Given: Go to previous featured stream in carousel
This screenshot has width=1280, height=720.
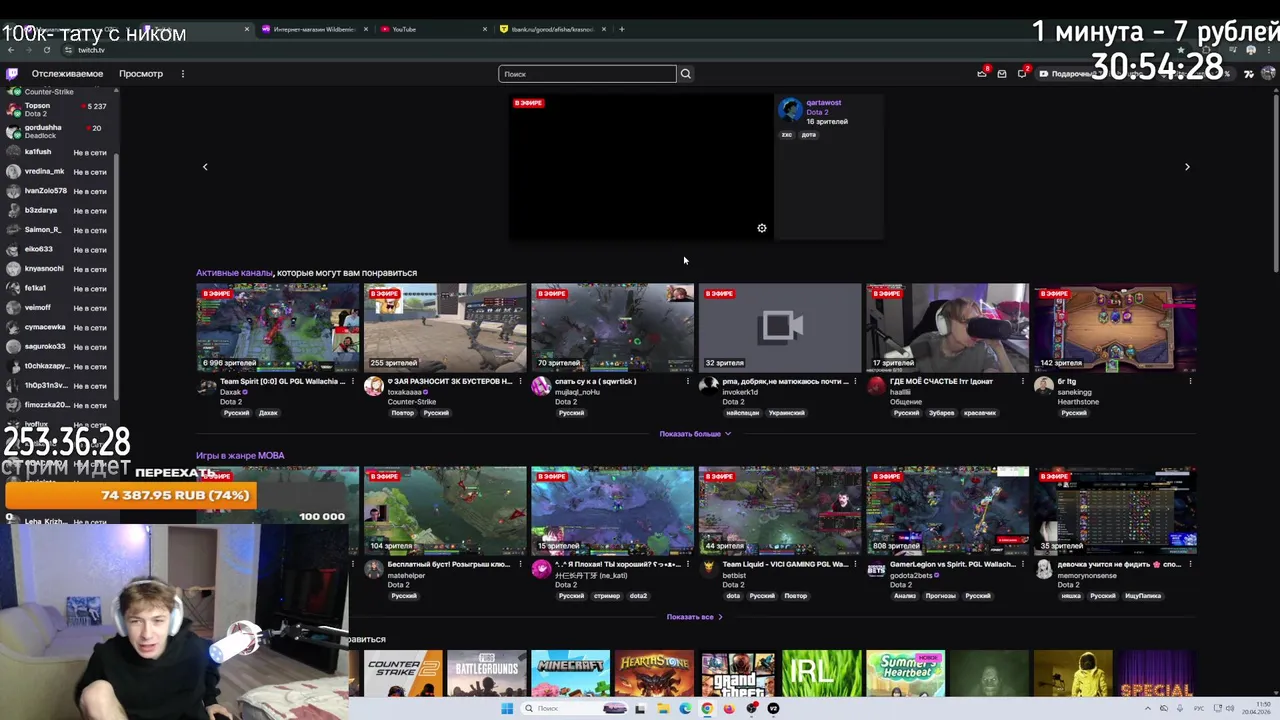Looking at the screenshot, I should point(205,167).
